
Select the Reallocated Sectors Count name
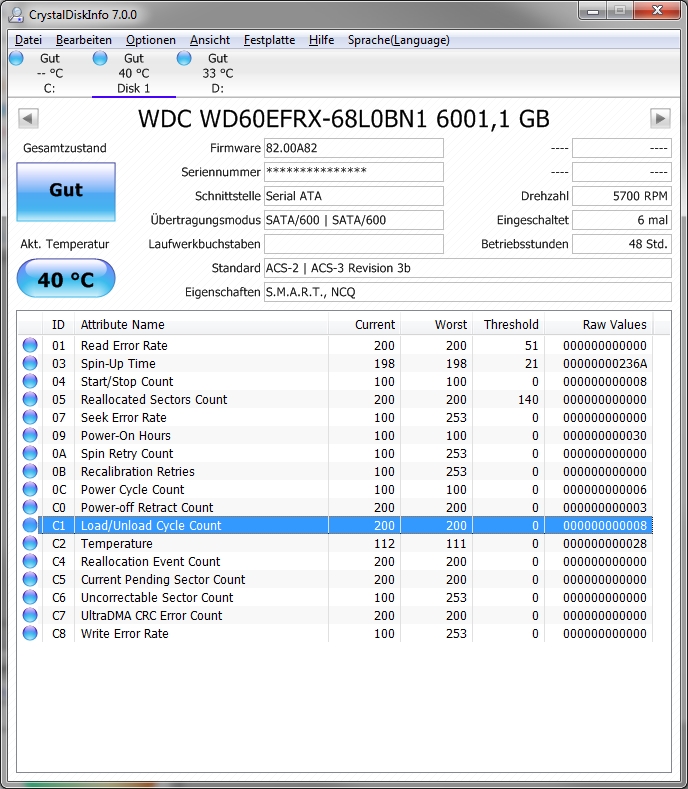pos(154,400)
